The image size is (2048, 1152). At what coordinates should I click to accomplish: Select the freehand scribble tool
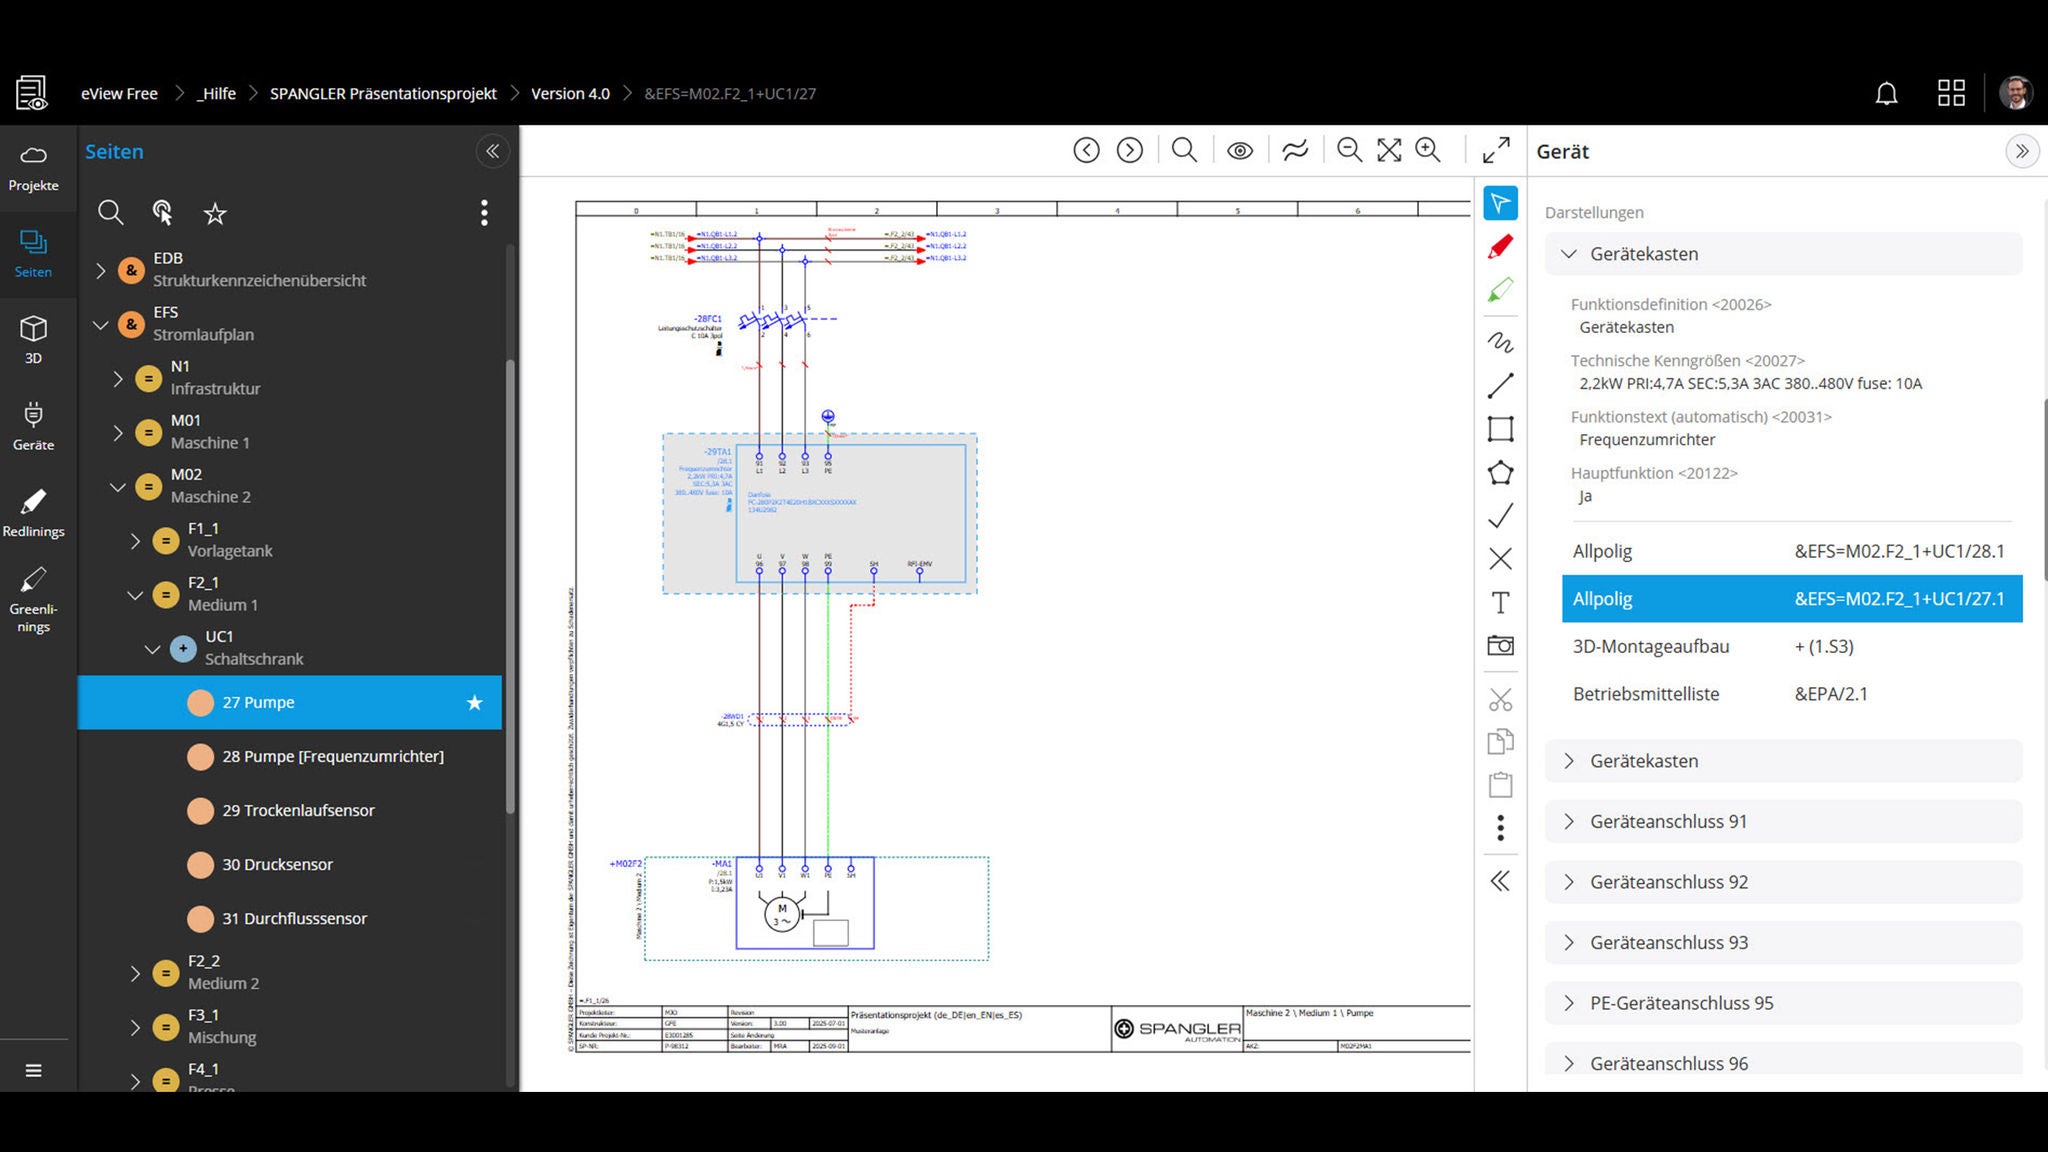pyautogui.click(x=1500, y=342)
